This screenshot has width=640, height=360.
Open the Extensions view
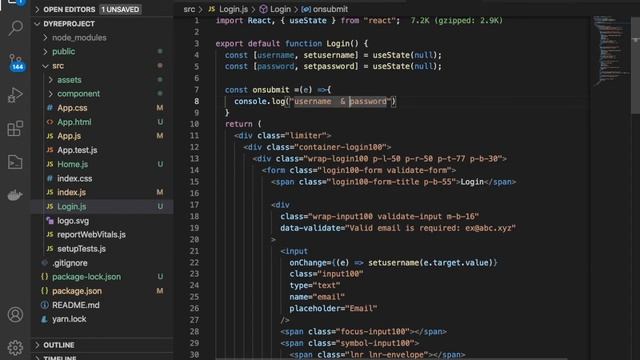(x=16, y=129)
